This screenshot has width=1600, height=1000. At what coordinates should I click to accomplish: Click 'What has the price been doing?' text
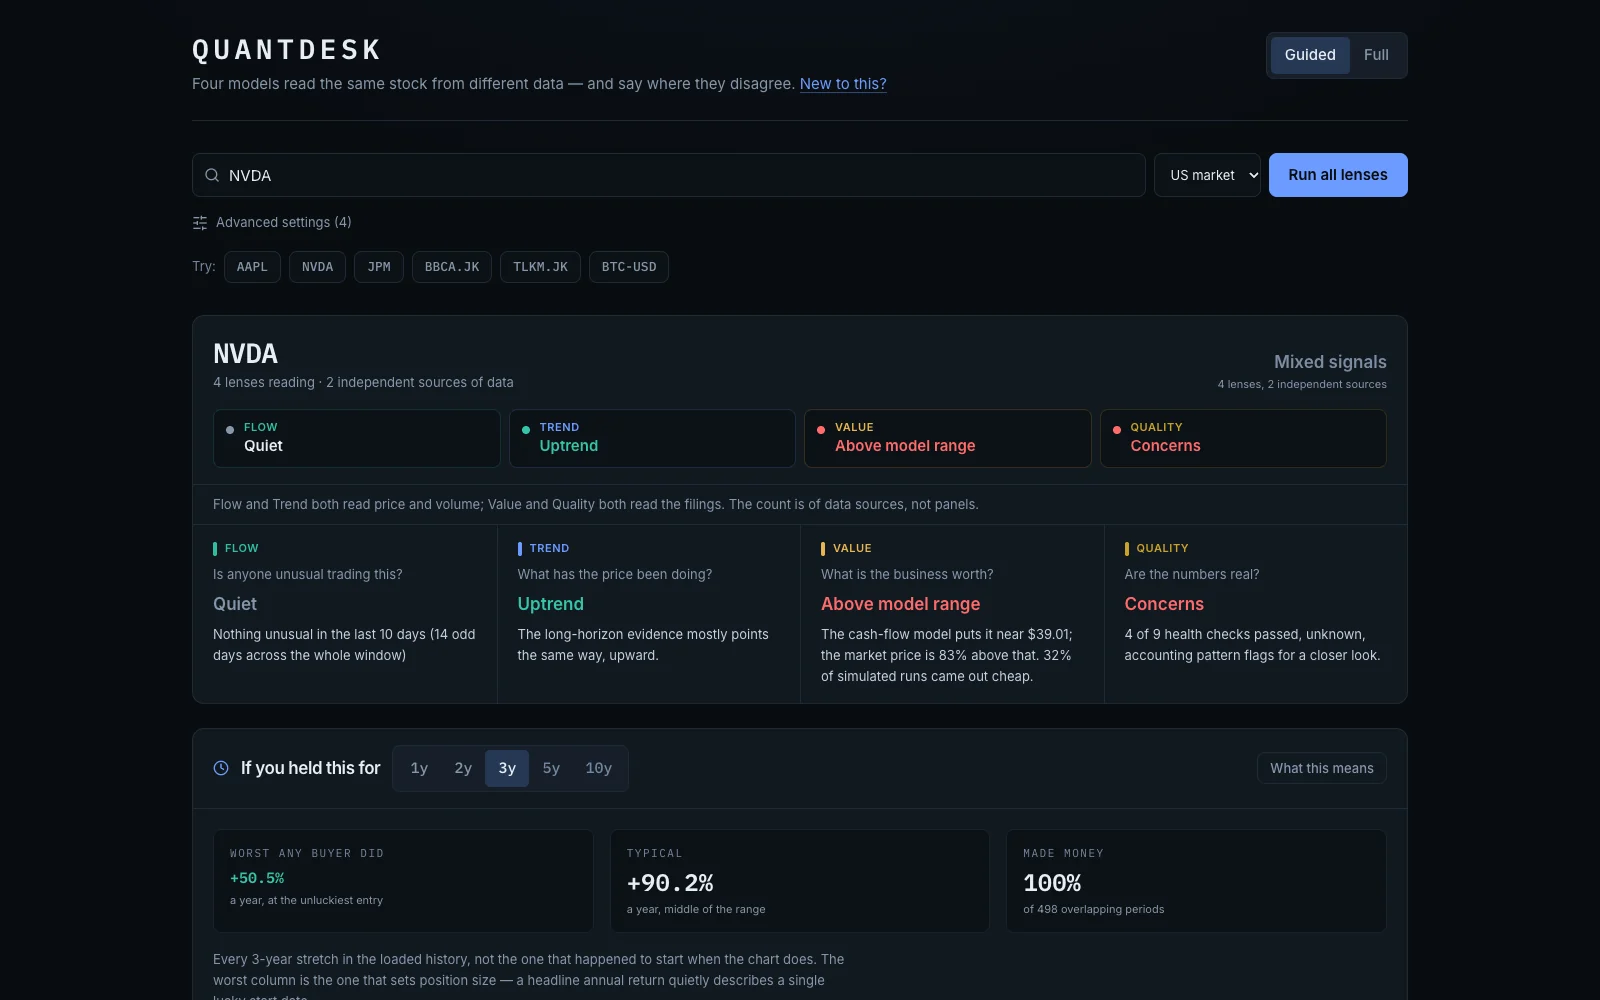(615, 574)
